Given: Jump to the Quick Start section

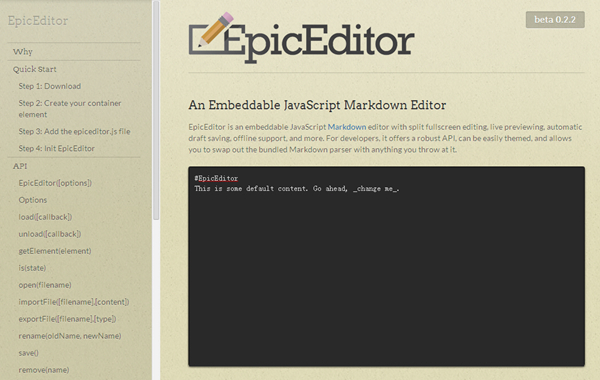Looking at the screenshot, I should click(x=34, y=69).
